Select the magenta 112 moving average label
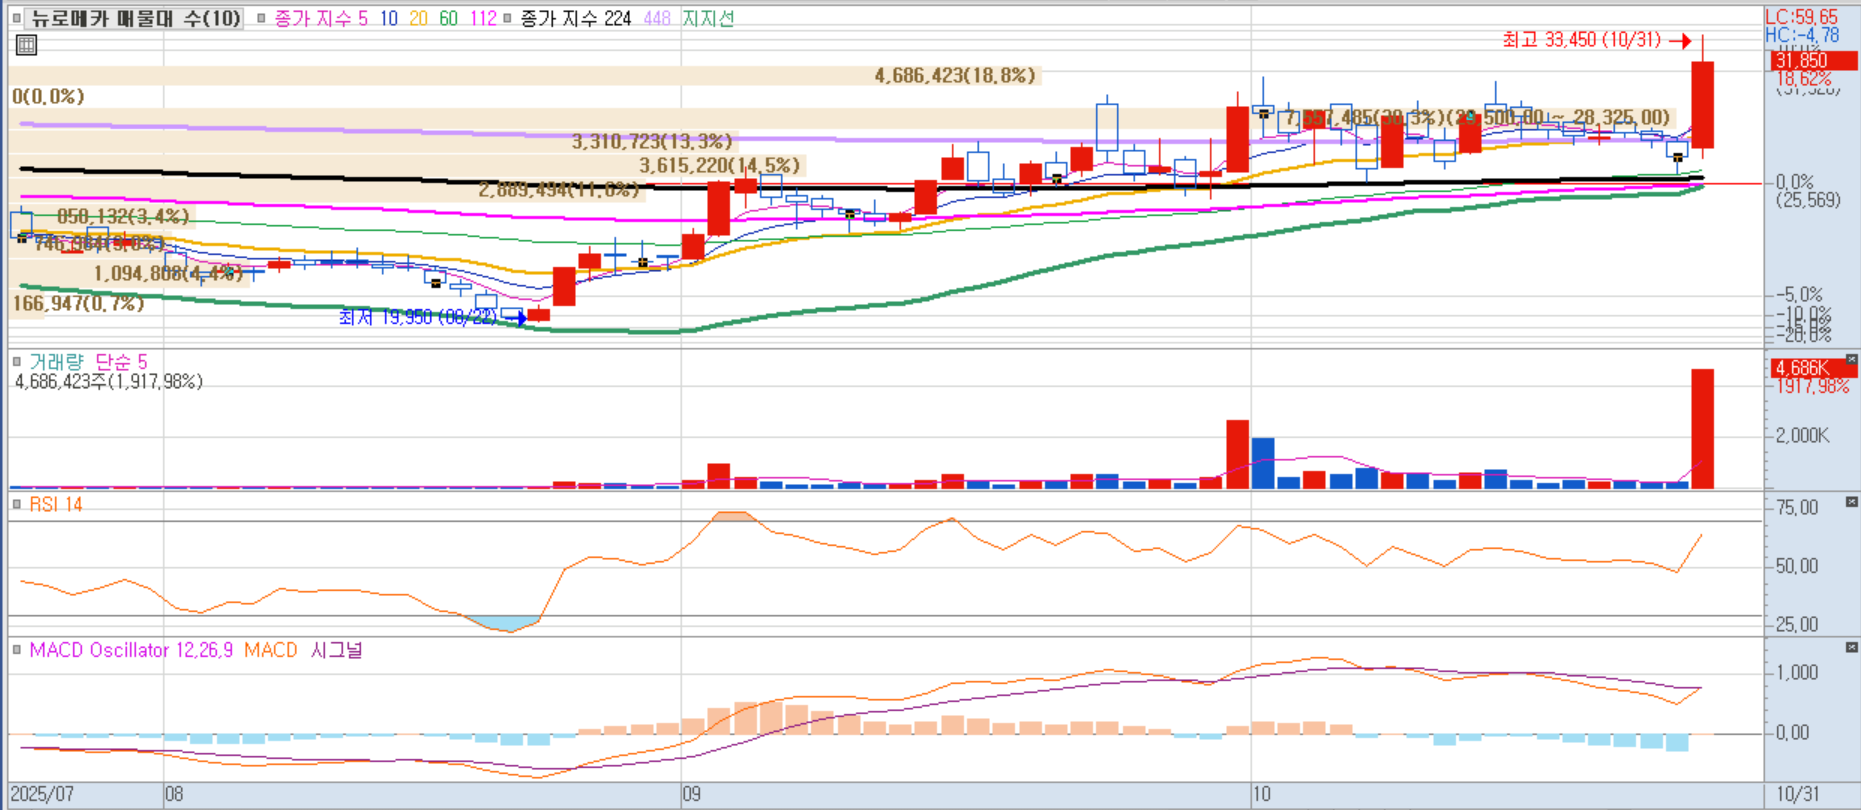The height and width of the screenshot is (810, 1861). pyautogui.click(x=482, y=18)
